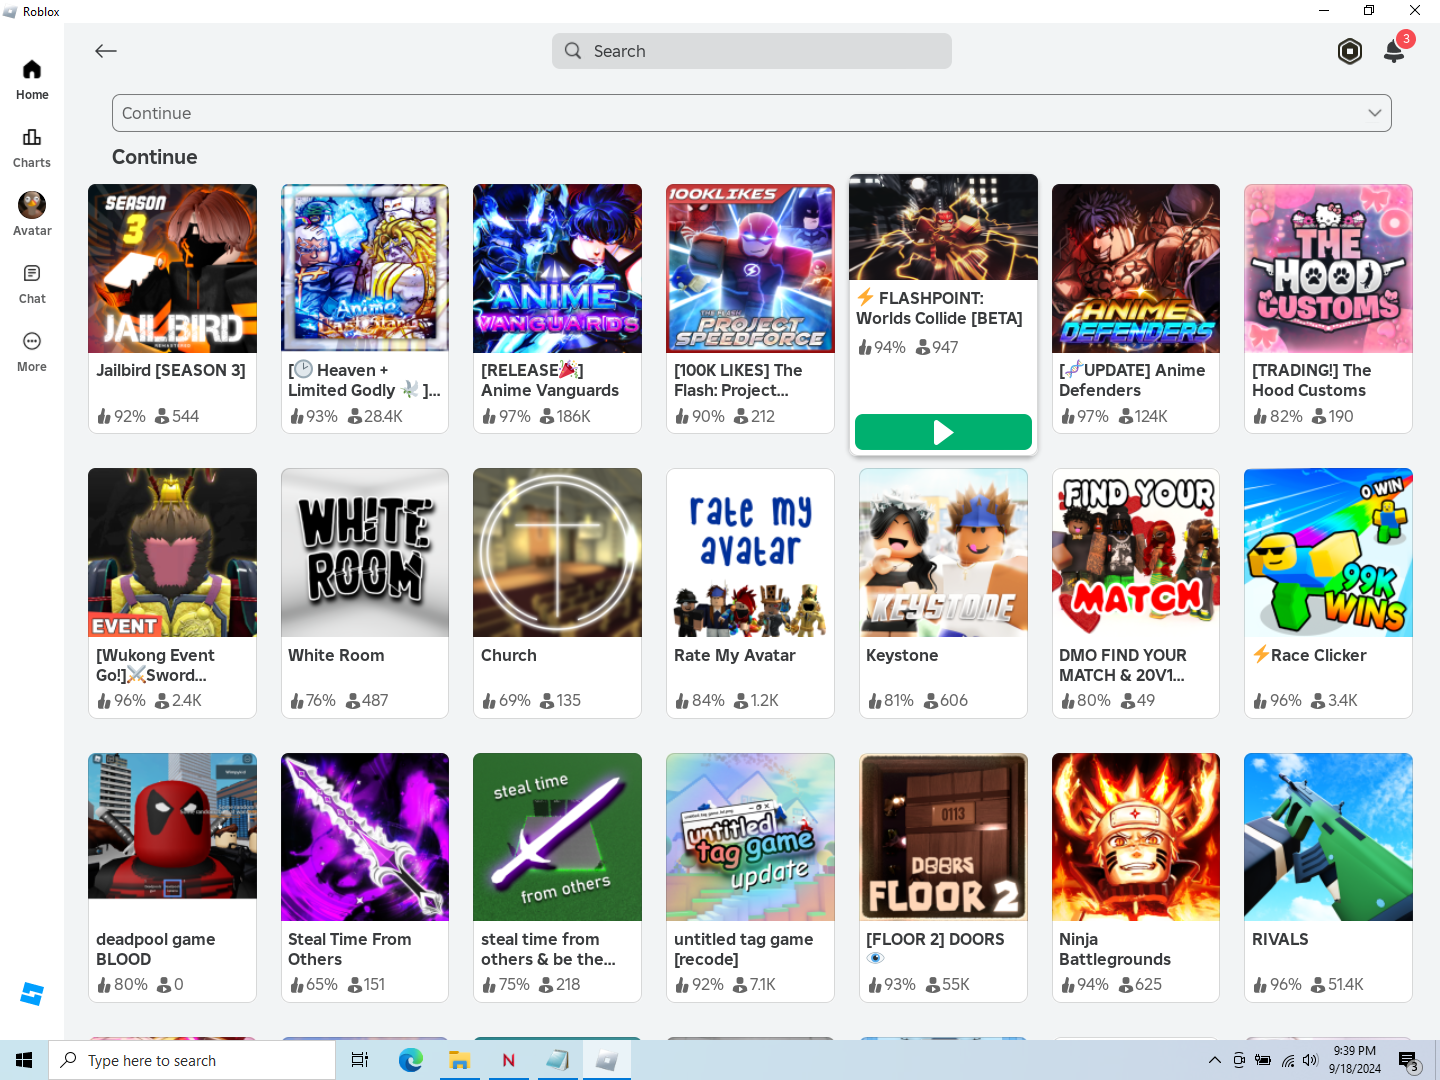Open File Explorer from taskbar
Image resolution: width=1440 pixels, height=1080 pixels.
click(x=459, y=1060)
